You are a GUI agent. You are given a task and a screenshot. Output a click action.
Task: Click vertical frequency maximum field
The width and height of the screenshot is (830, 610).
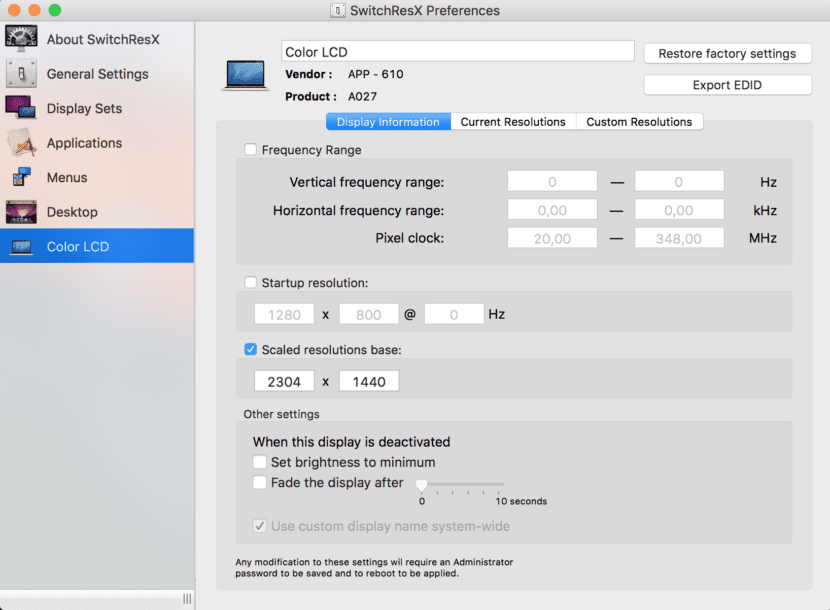679,182
